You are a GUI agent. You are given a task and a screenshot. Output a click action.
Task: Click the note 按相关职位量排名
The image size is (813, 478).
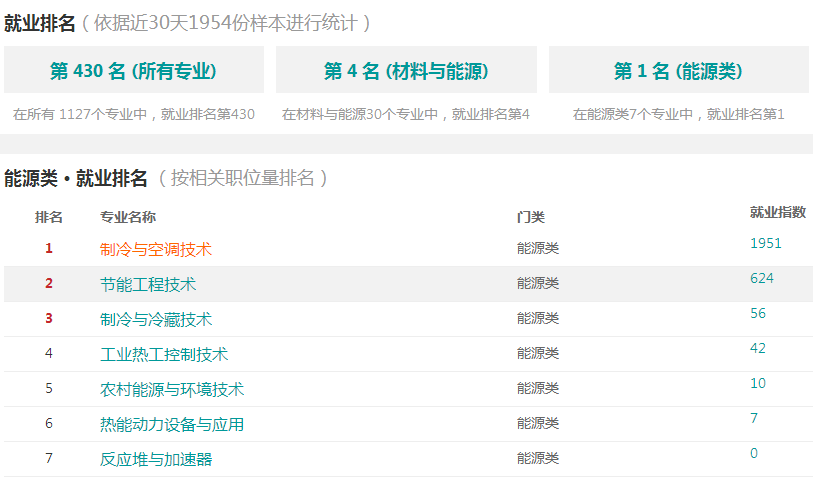tap(243, 178)
